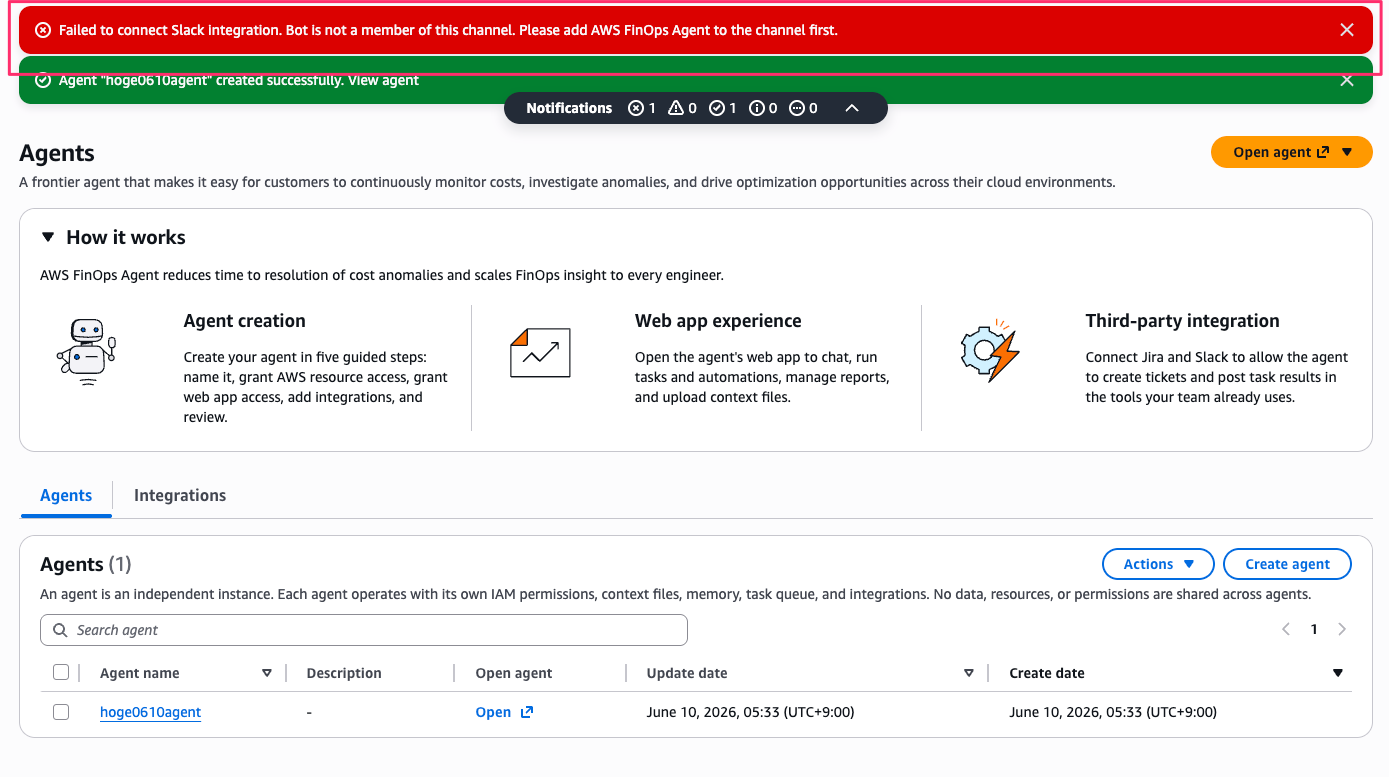Image resolution: width=1389 pixels, height=777 pixels.
Task: Click the check icon in green banner
Action: pyautogui.click(x=43, y=80)
